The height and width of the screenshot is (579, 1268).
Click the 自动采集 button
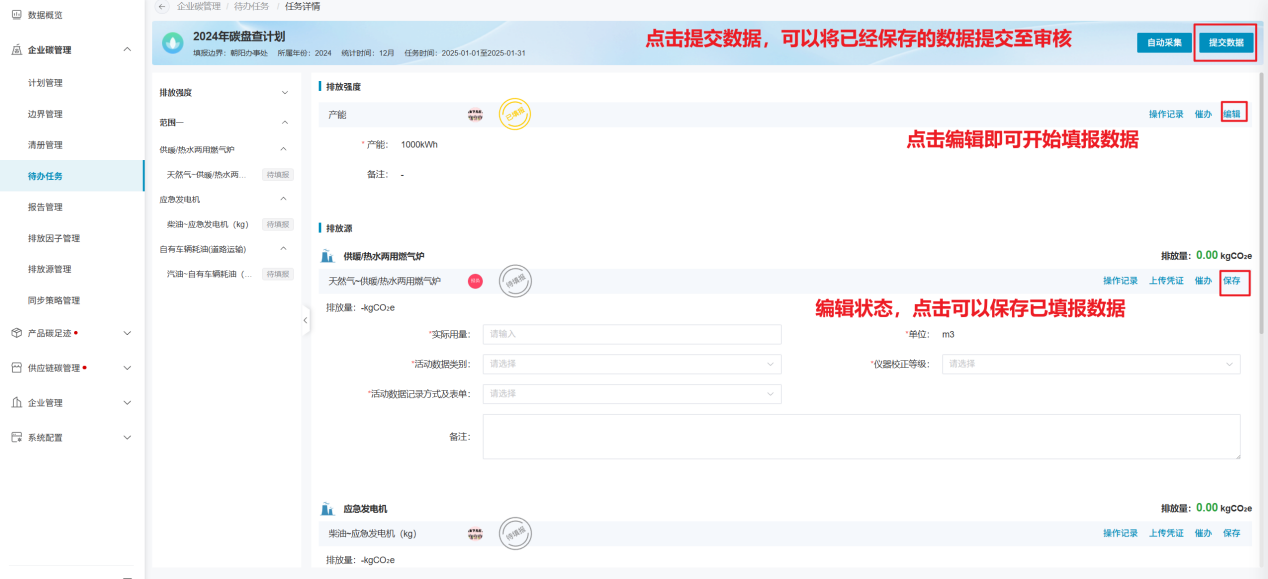(x=1164, y=43)
